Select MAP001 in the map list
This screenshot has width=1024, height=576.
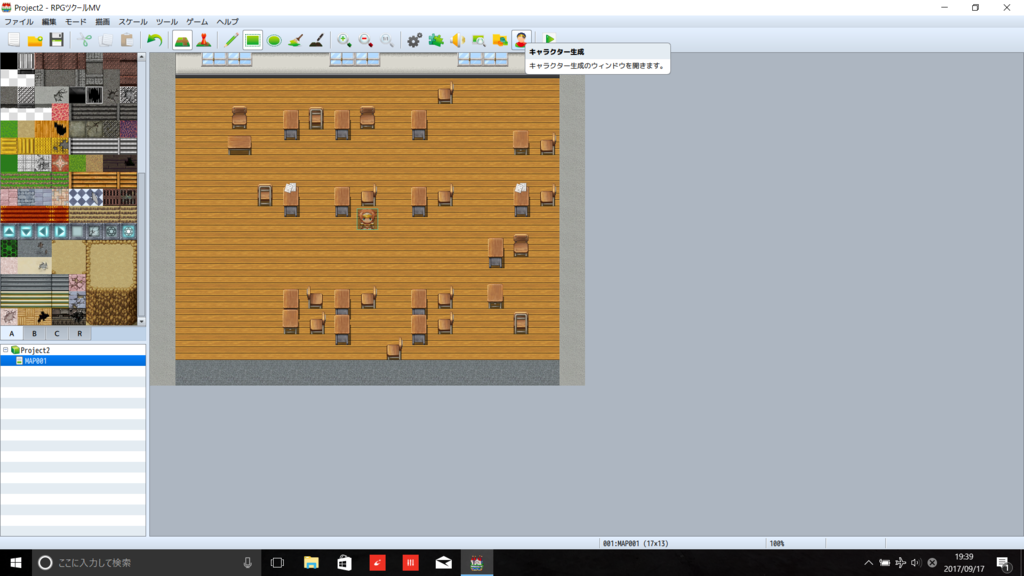35,360
